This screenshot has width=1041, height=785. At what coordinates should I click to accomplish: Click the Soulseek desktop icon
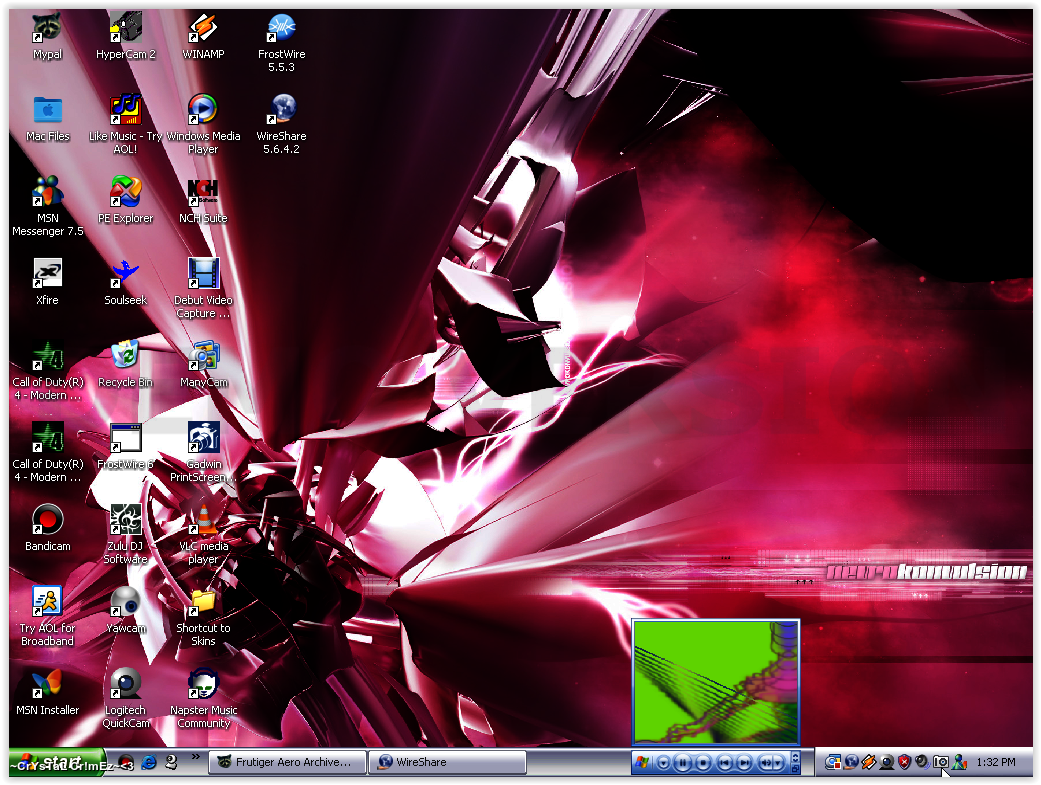[126, 273]
